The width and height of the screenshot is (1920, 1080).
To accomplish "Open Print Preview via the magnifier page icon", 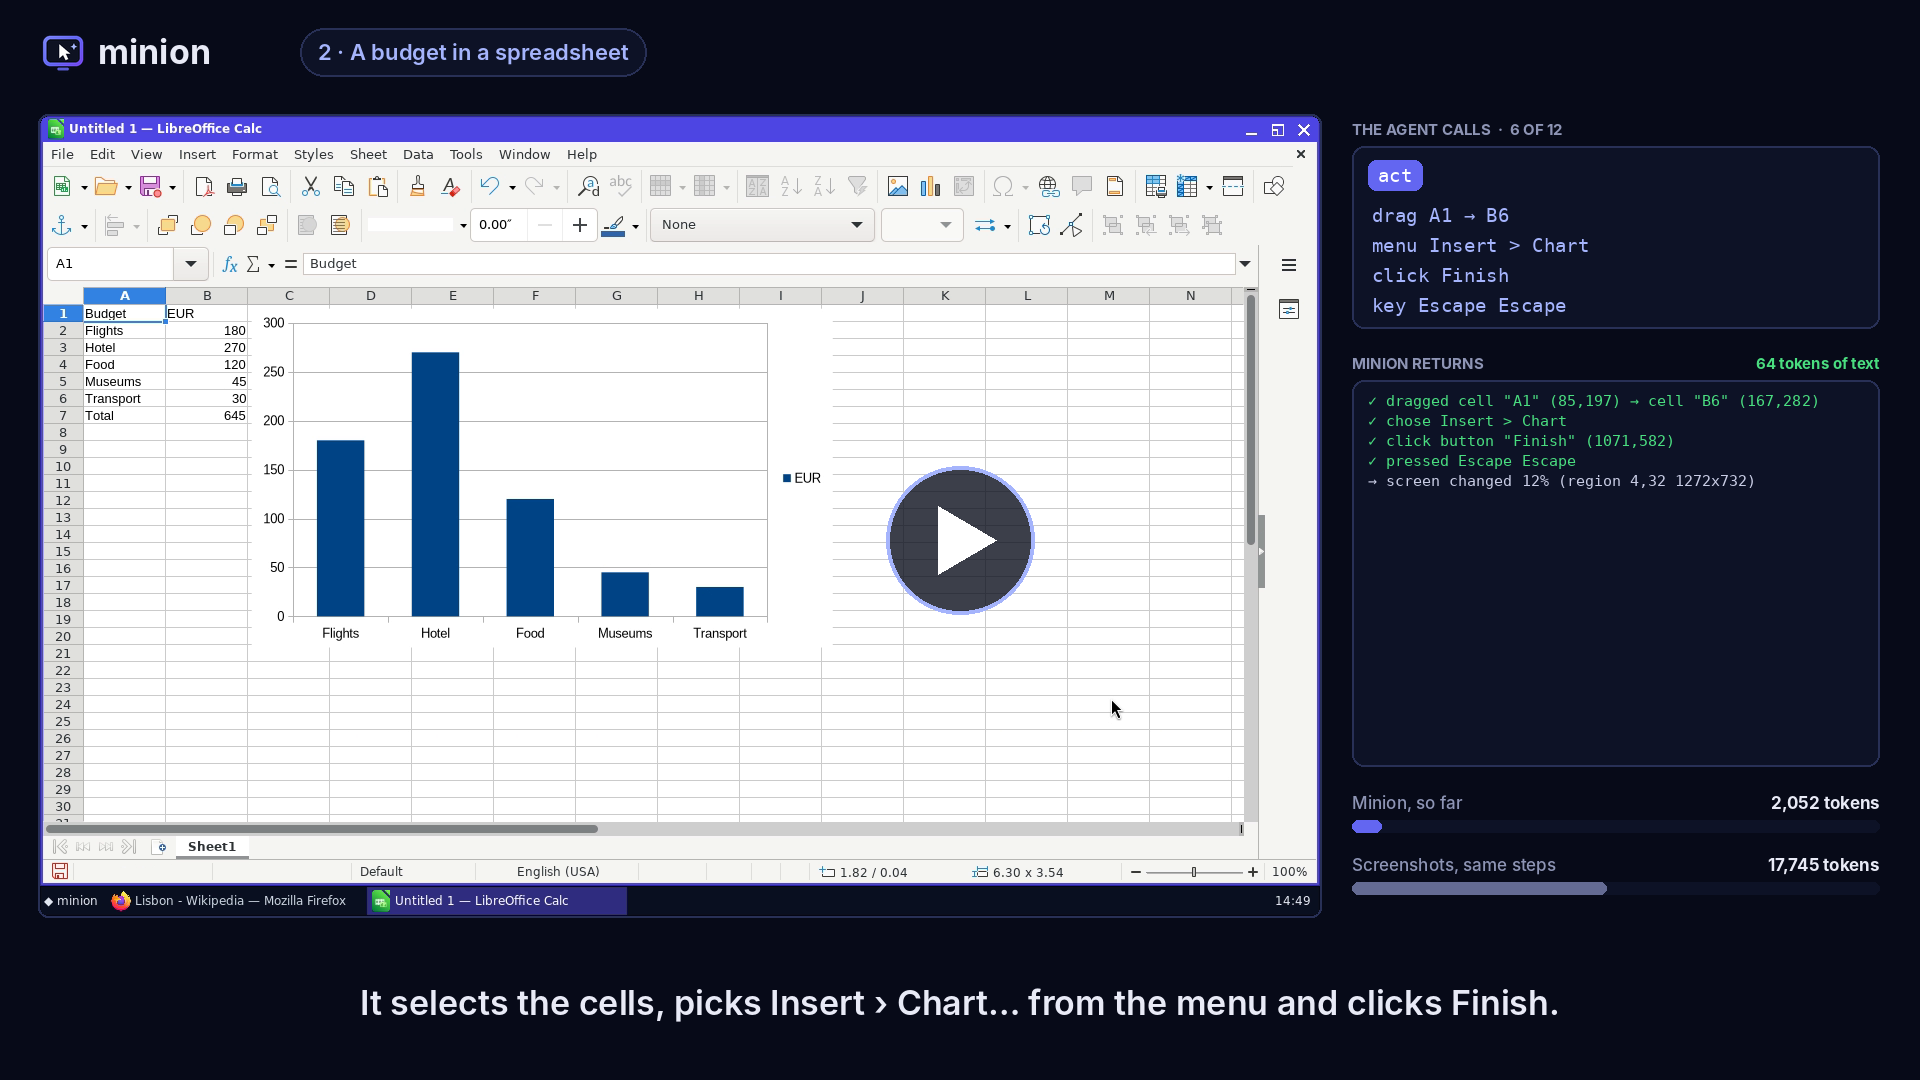I will click(x=270, y=187).
